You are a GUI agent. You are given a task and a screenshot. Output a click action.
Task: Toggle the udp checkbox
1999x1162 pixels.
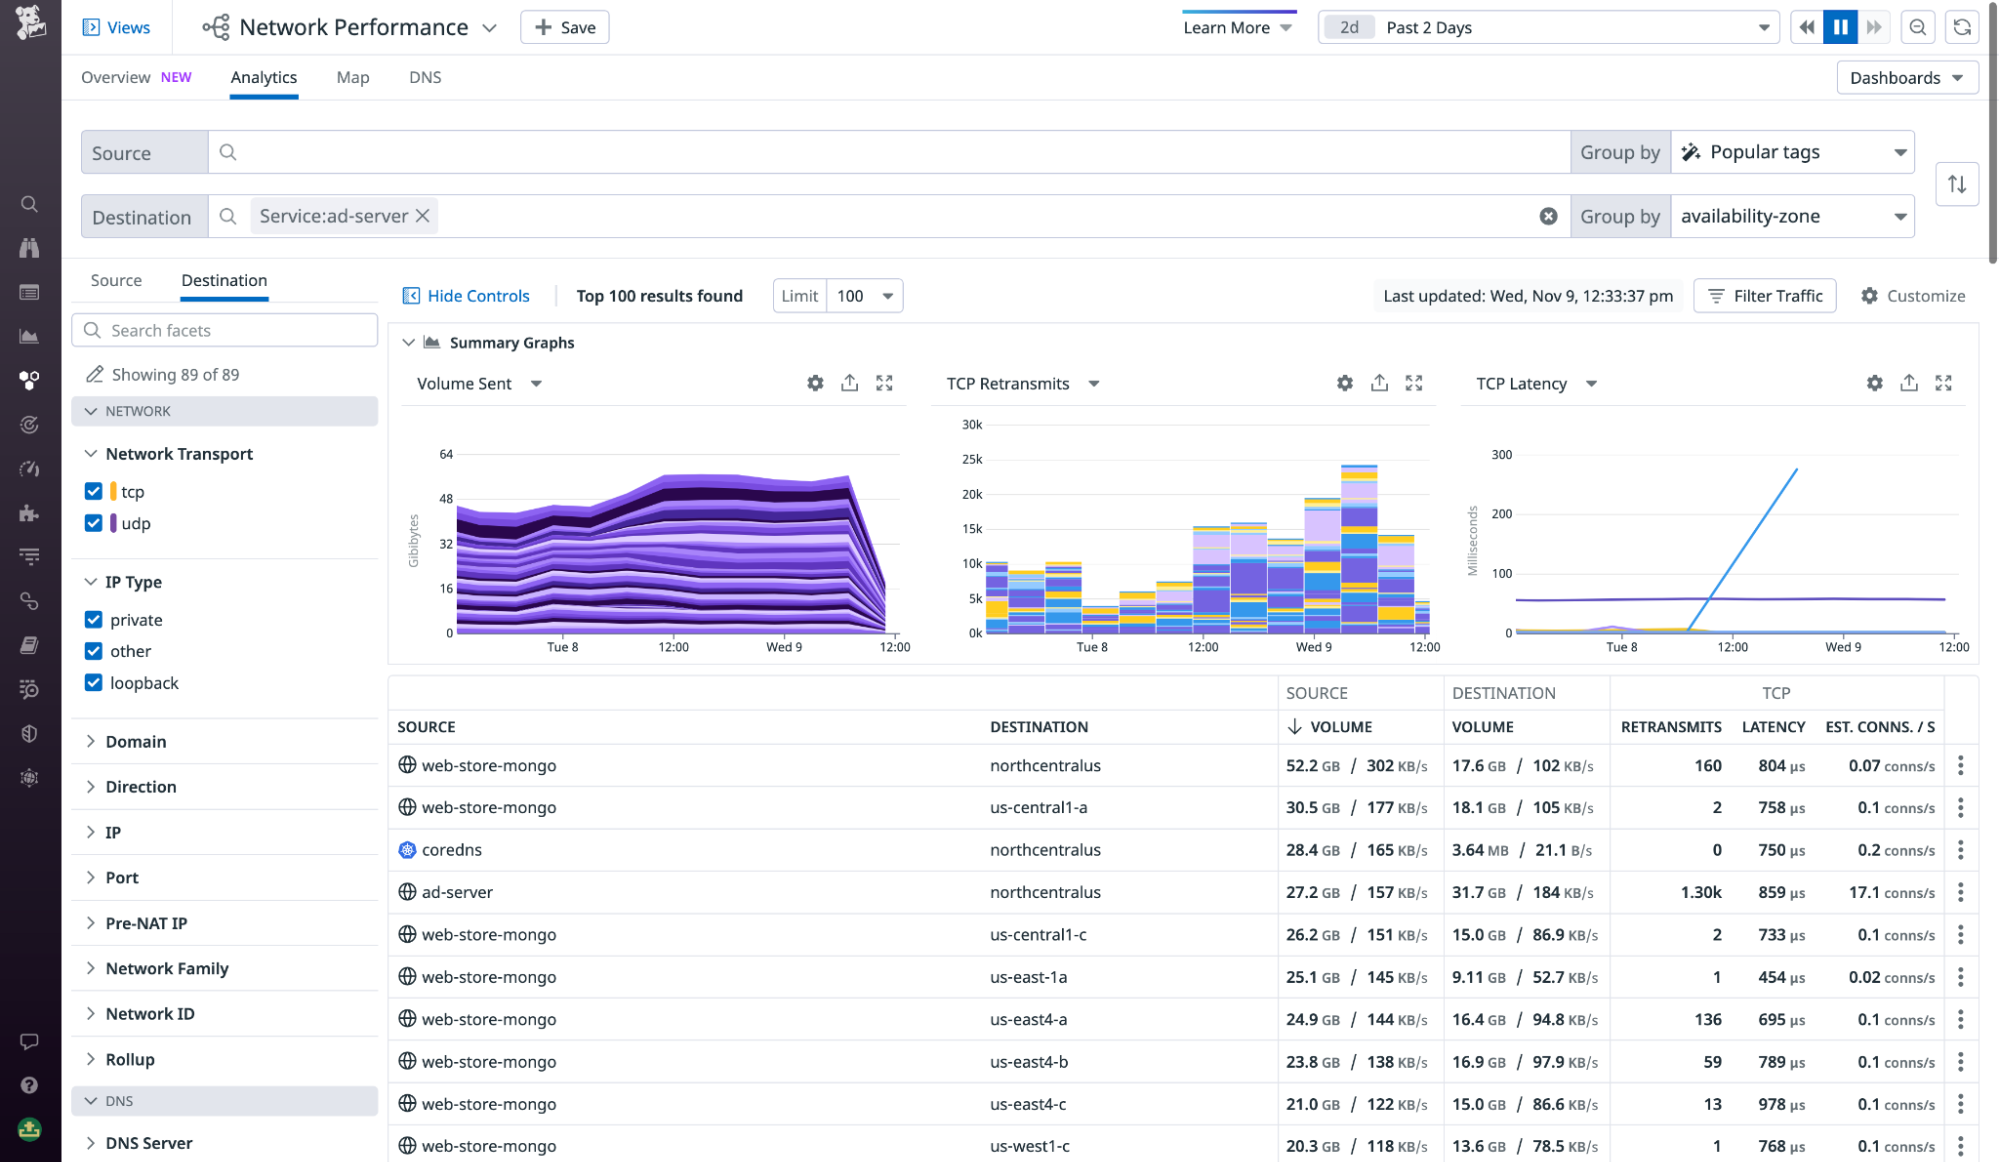(94, 523)
